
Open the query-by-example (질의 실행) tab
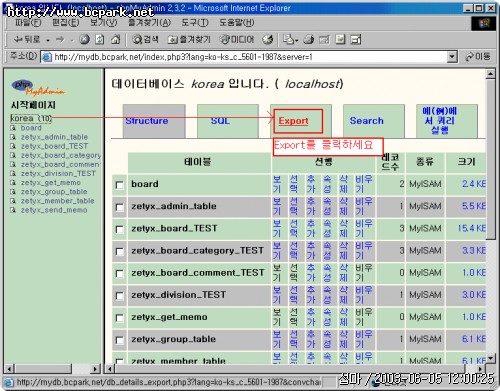click(x=447, y=121)
